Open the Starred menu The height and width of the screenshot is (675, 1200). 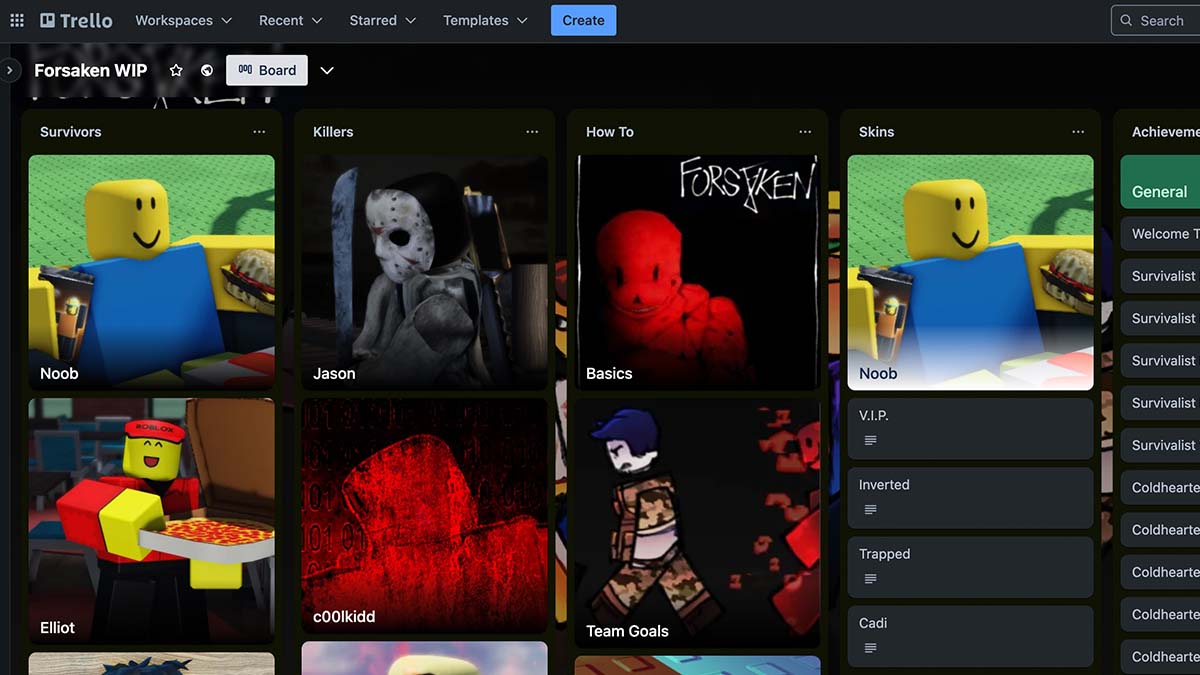tap(382, 20)
